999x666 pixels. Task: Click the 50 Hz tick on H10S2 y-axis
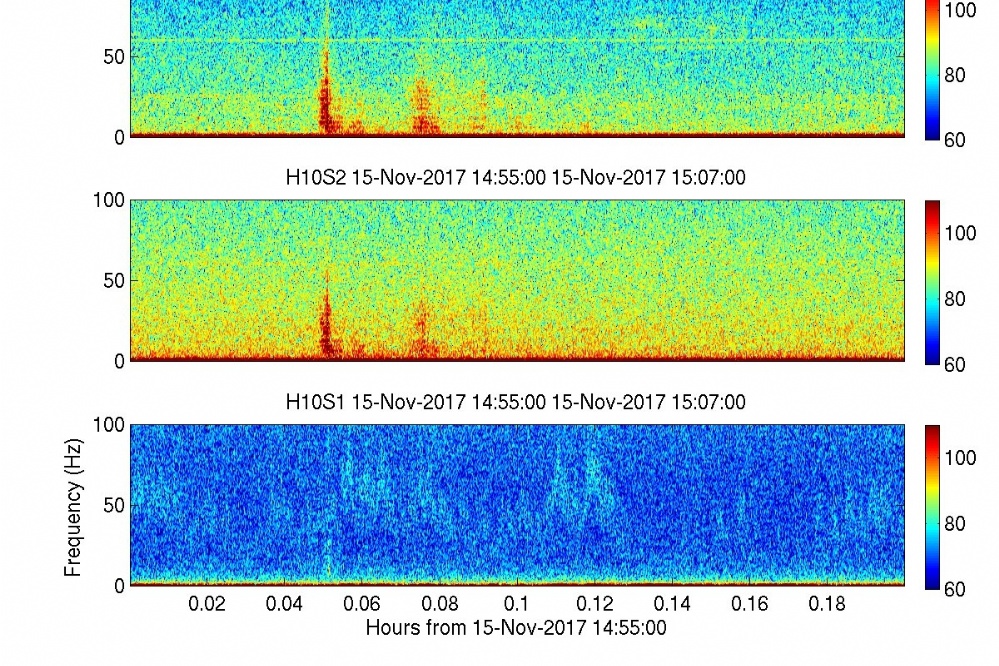click(x=113, y=281)
